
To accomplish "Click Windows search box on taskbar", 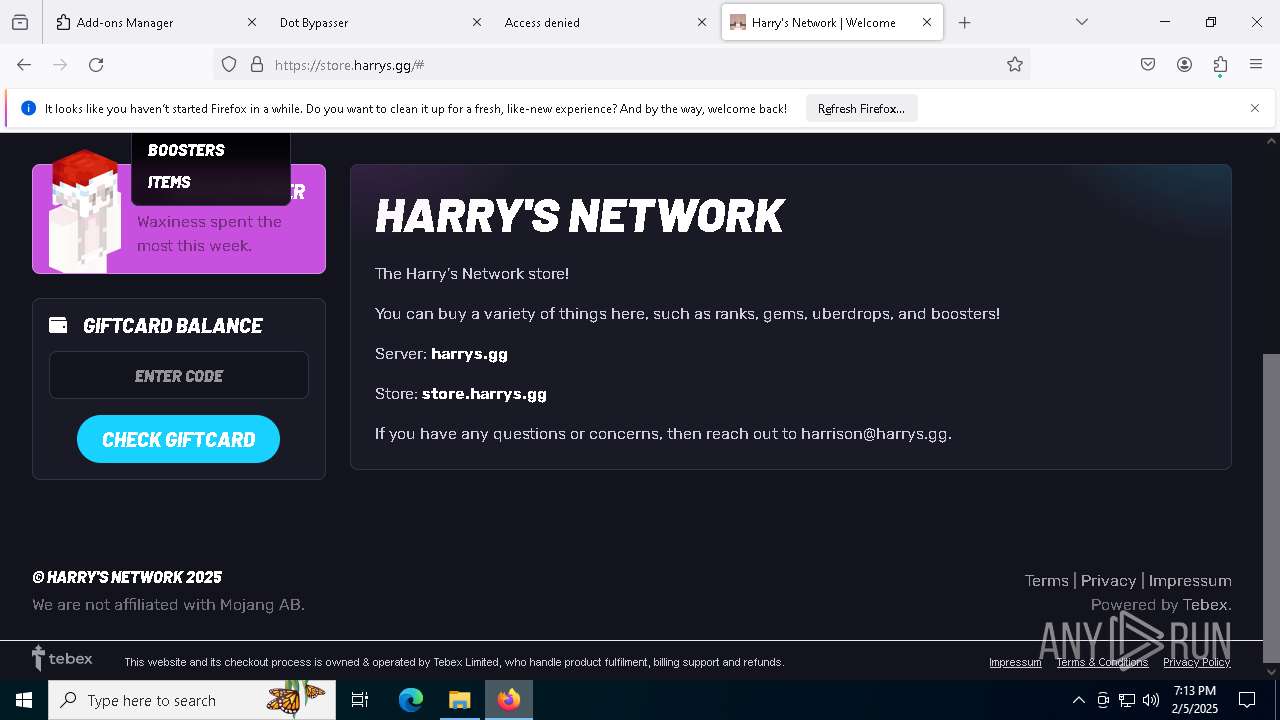I will [192, 700].
